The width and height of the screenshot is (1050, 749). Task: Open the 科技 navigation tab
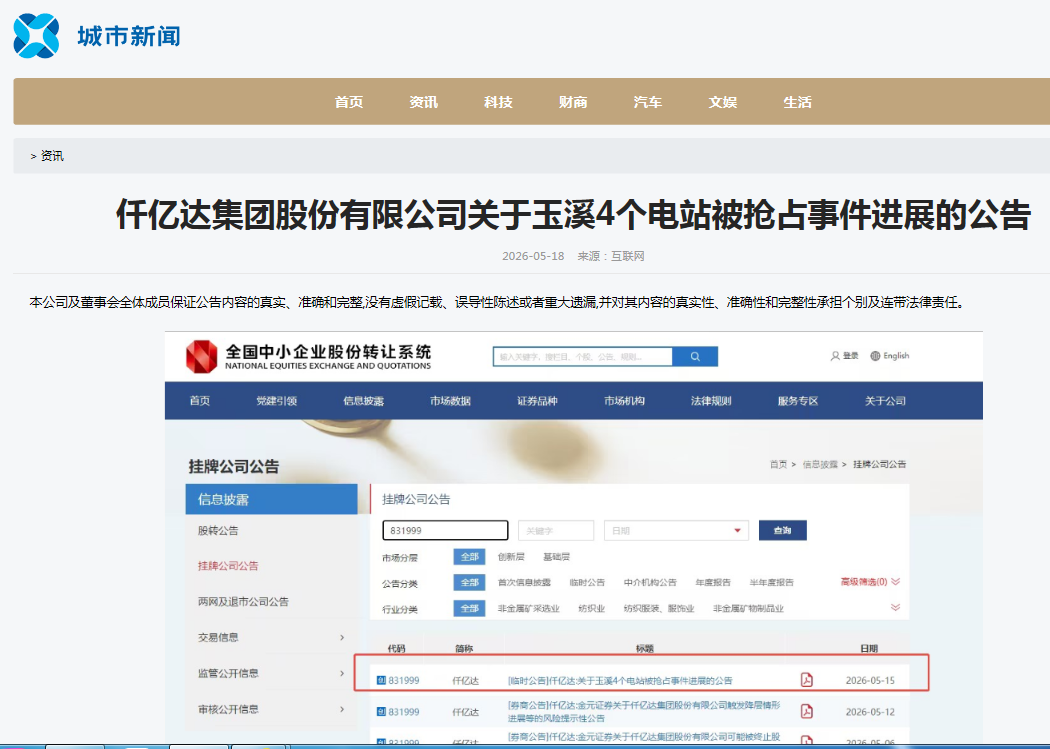(x=498, y=102)
